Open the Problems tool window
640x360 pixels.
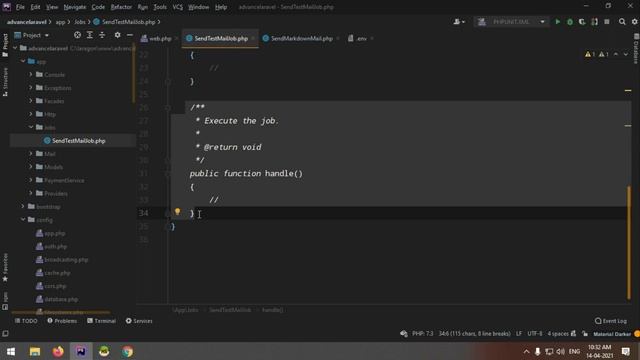point(62,321)
